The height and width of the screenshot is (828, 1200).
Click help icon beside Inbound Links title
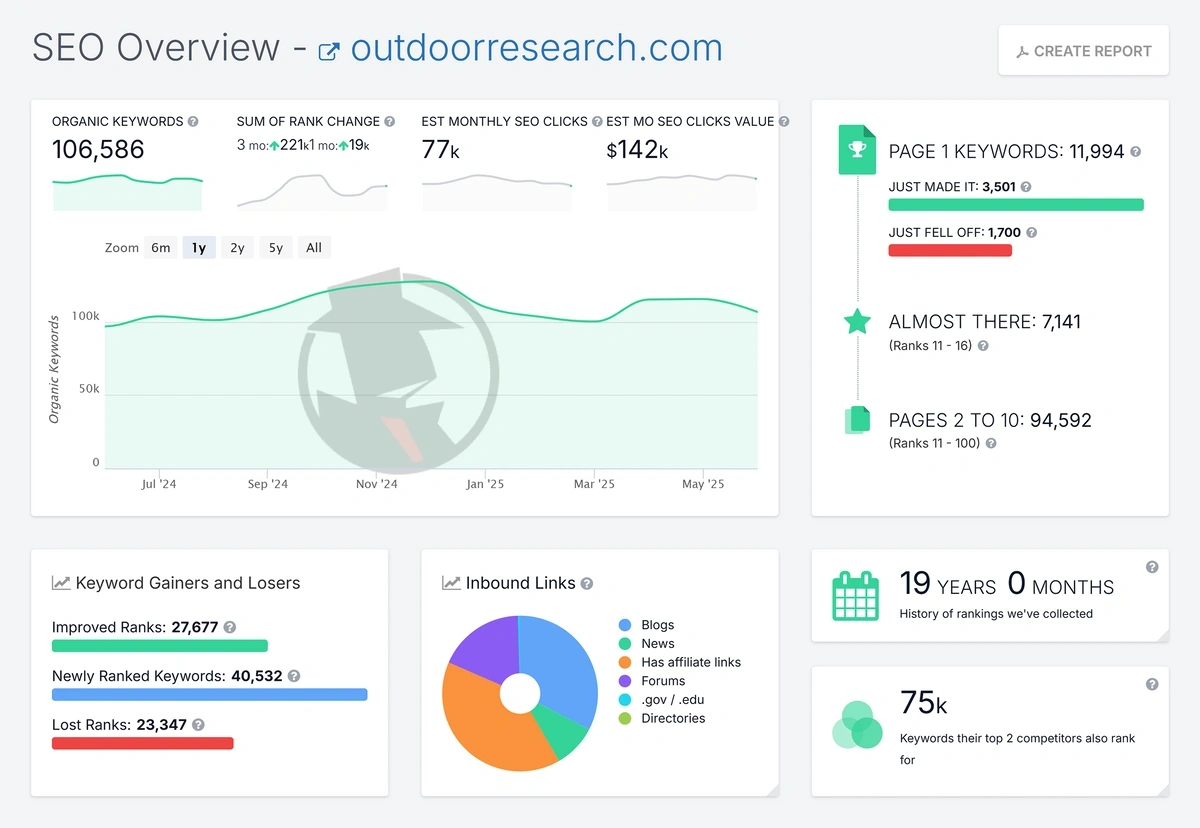[x=587, y=583]
